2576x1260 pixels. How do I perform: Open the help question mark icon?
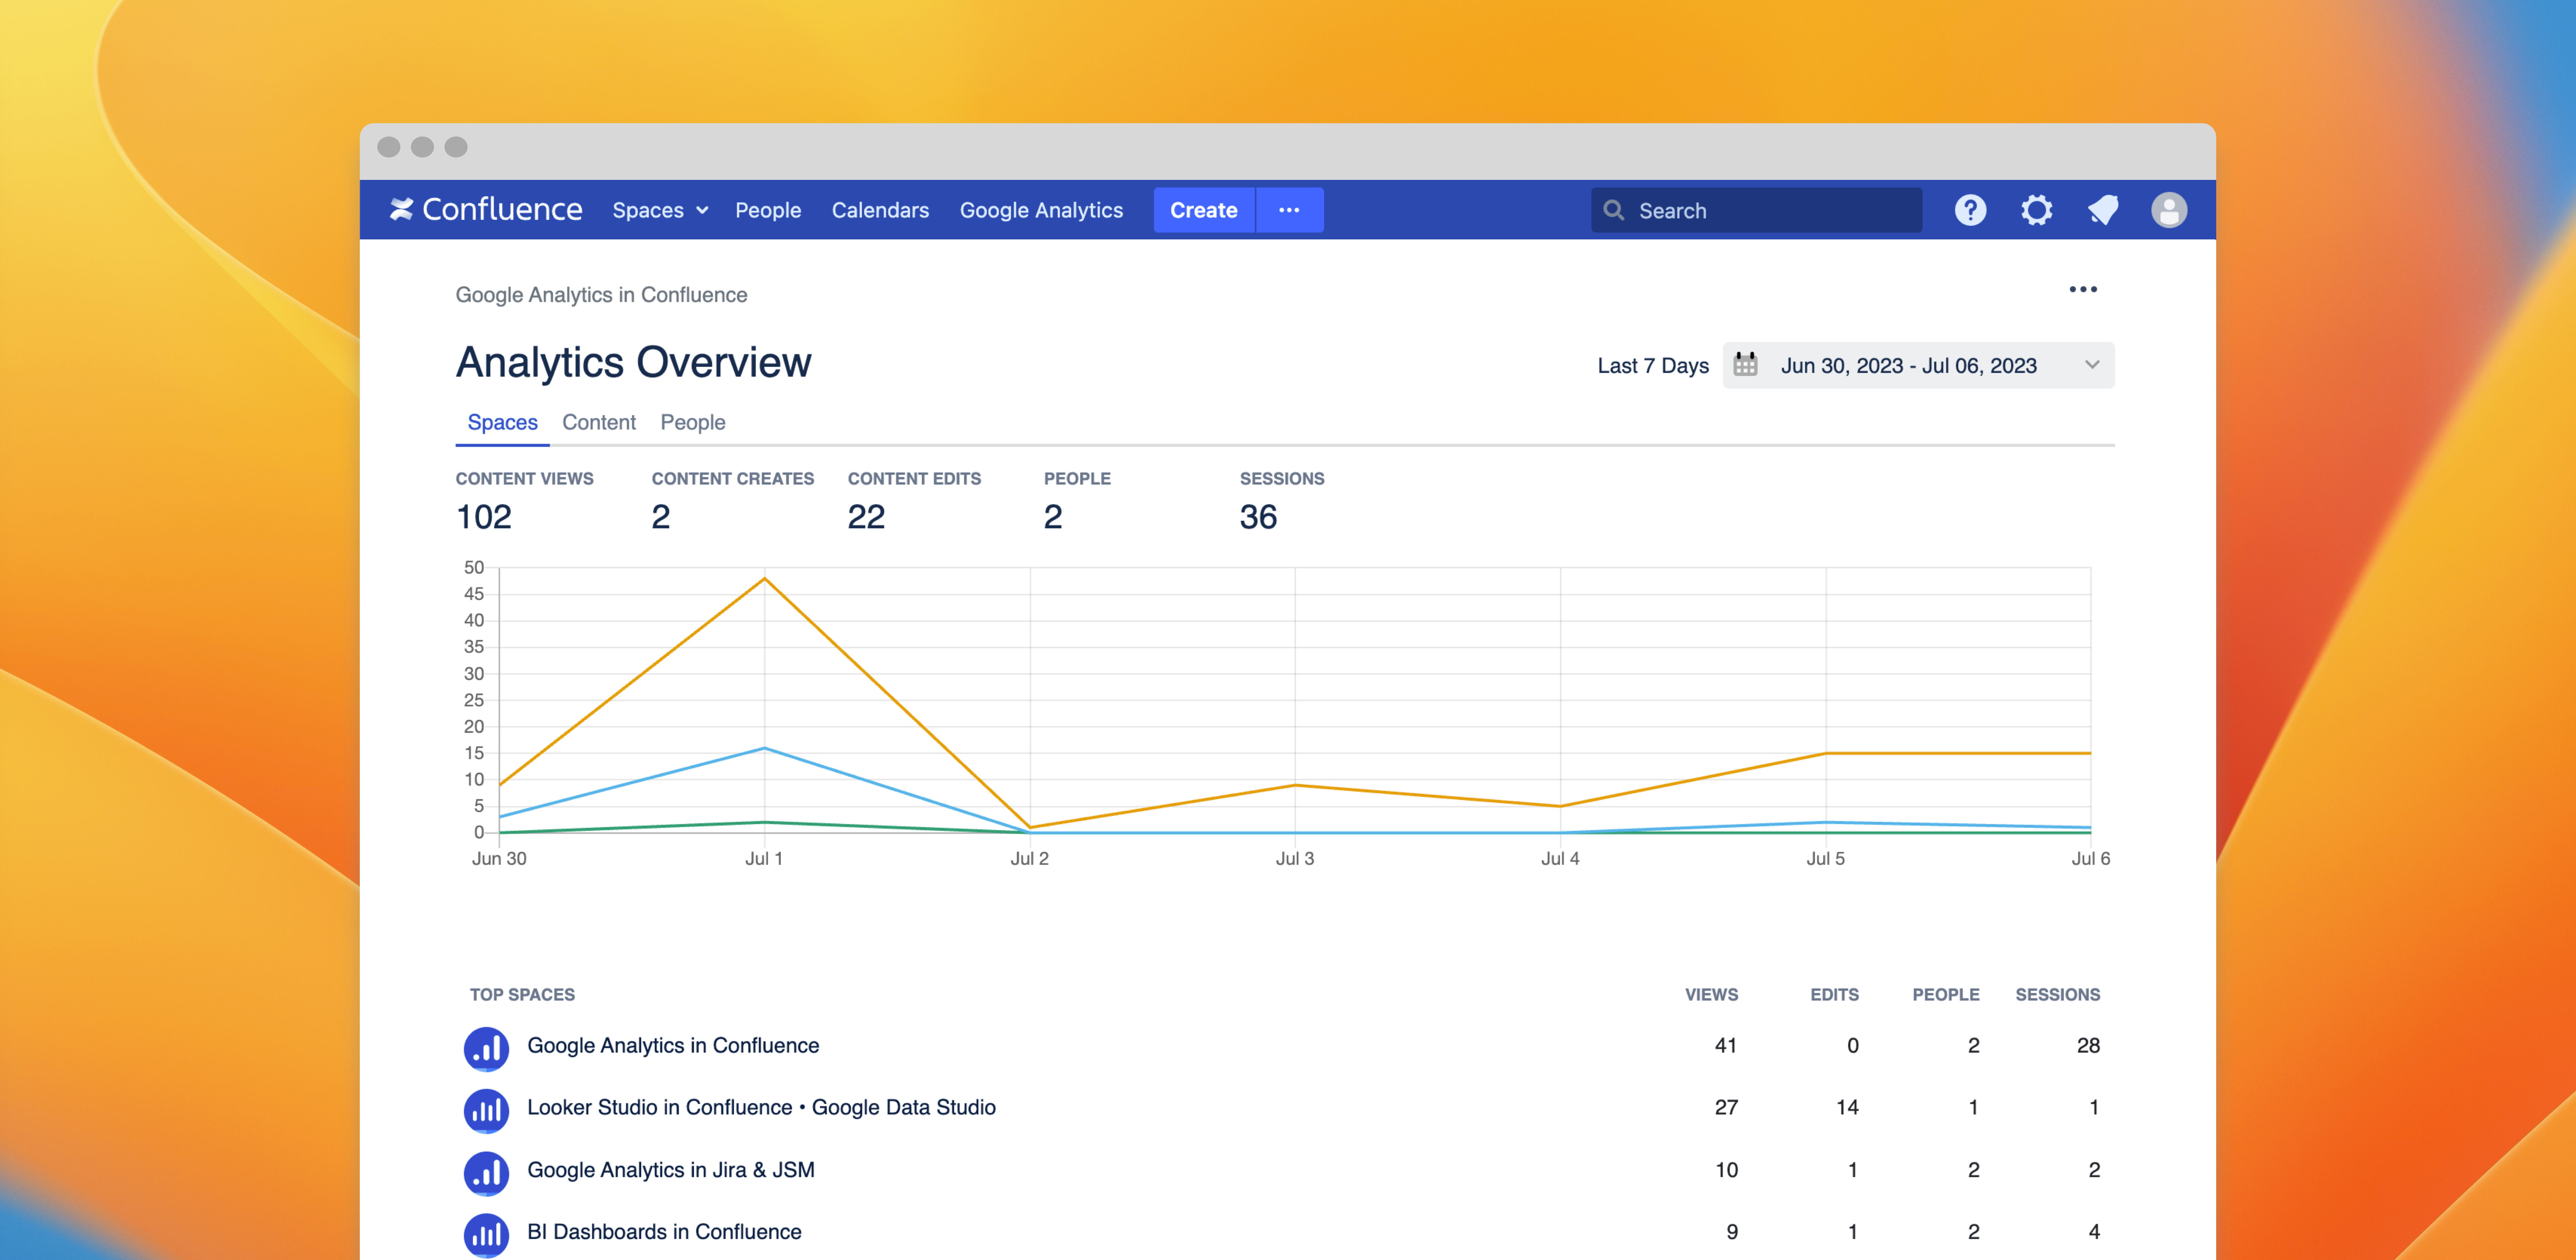pyautogui.click(x=1970, y=210)
